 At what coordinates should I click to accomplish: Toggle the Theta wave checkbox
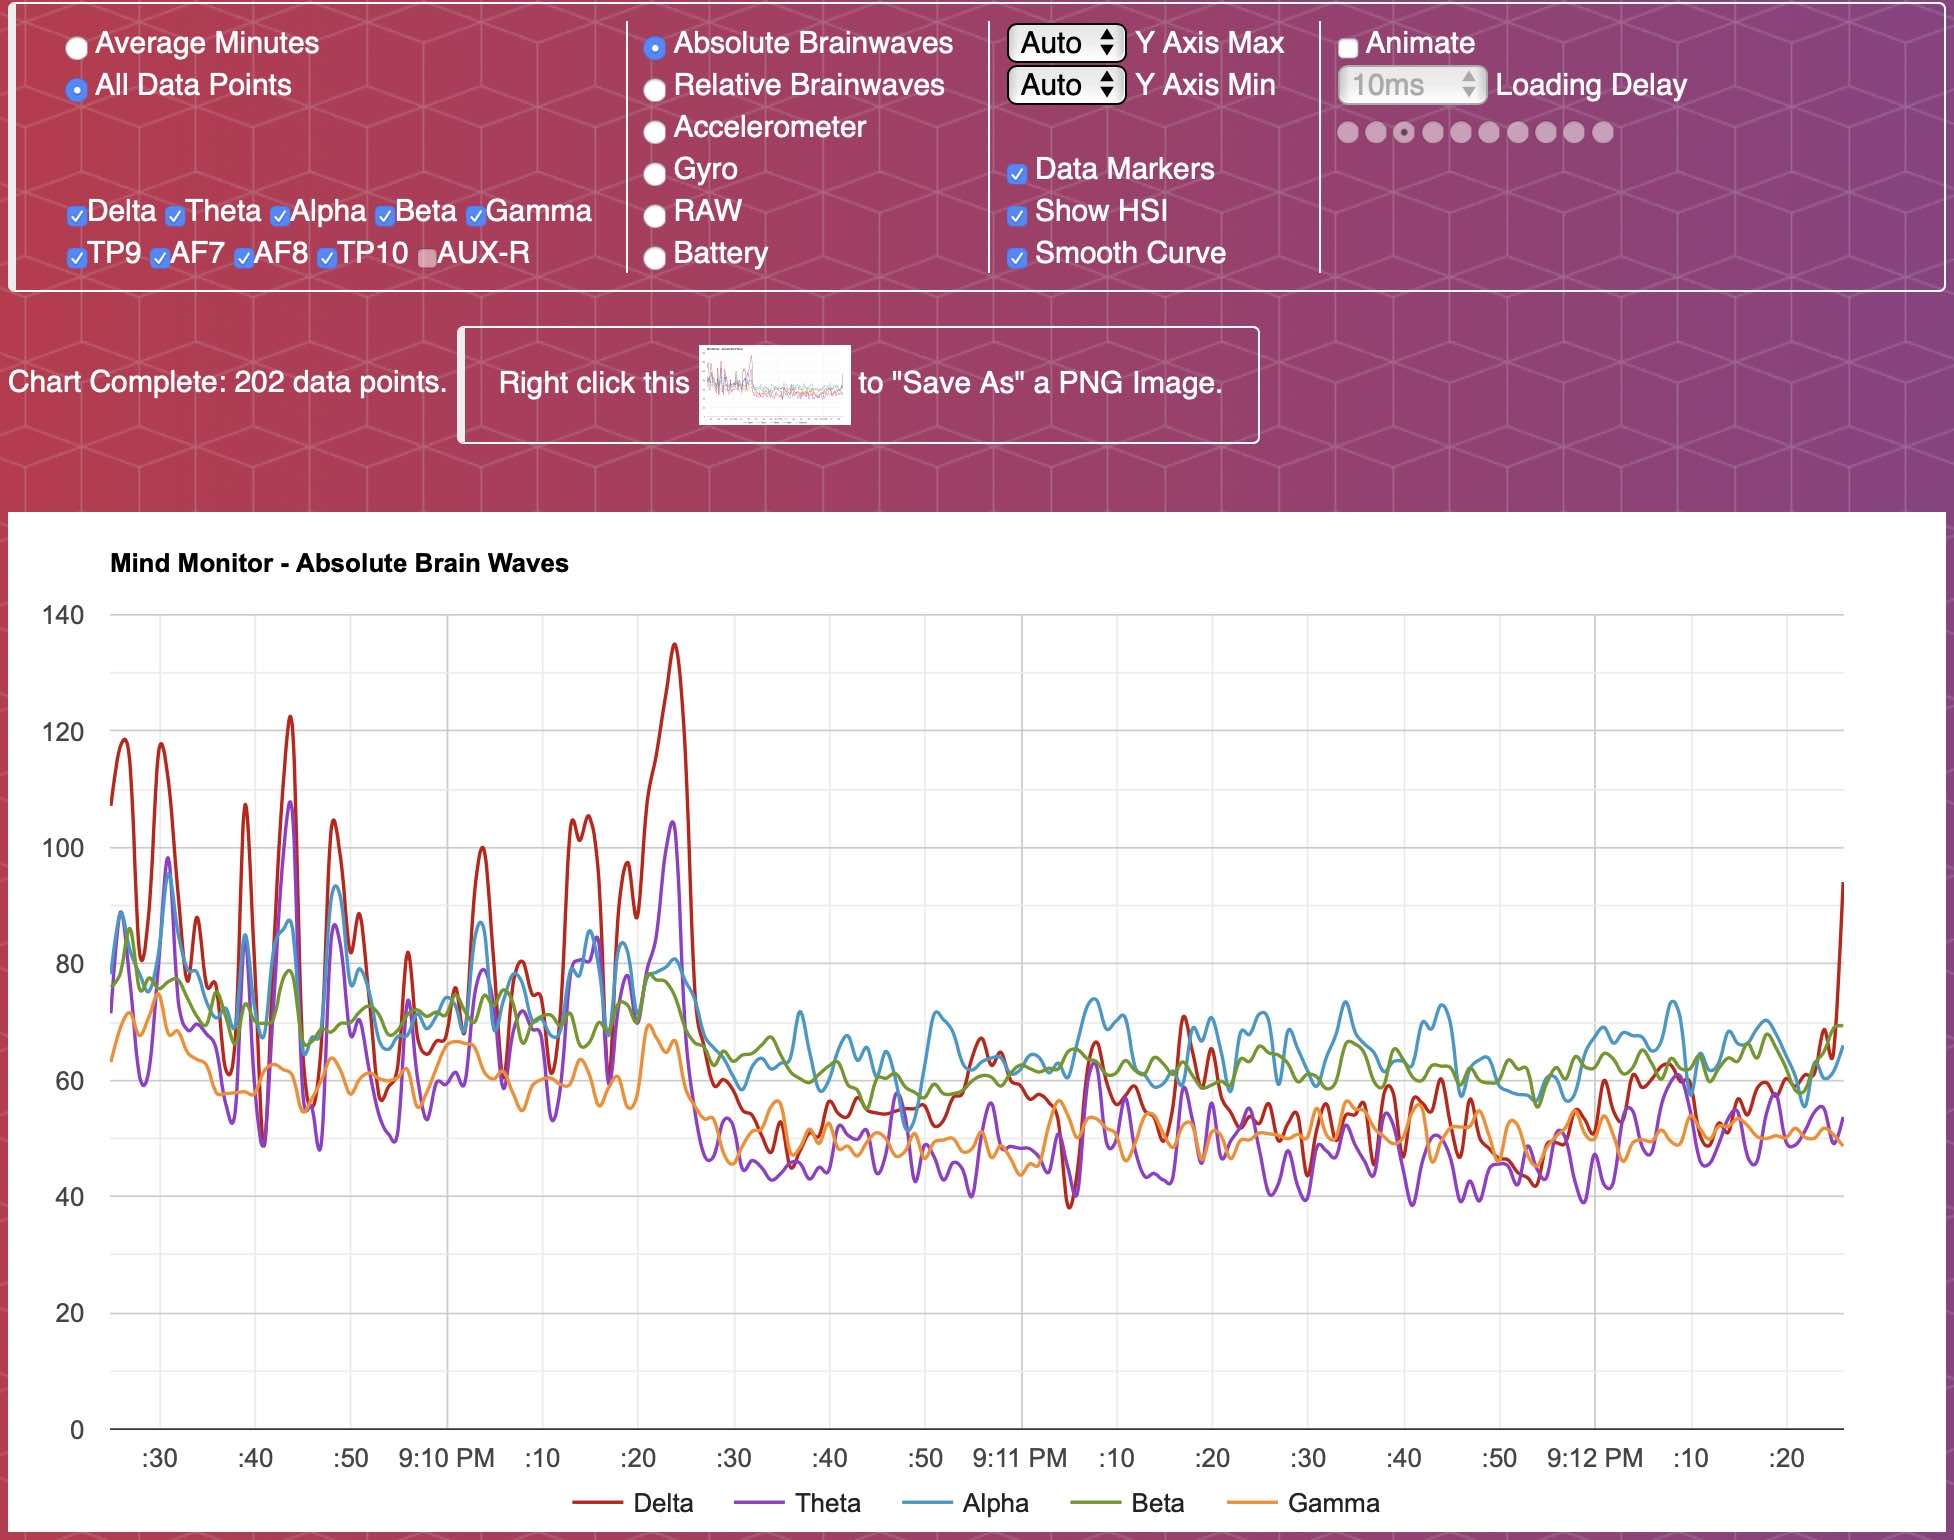point(175,215)
